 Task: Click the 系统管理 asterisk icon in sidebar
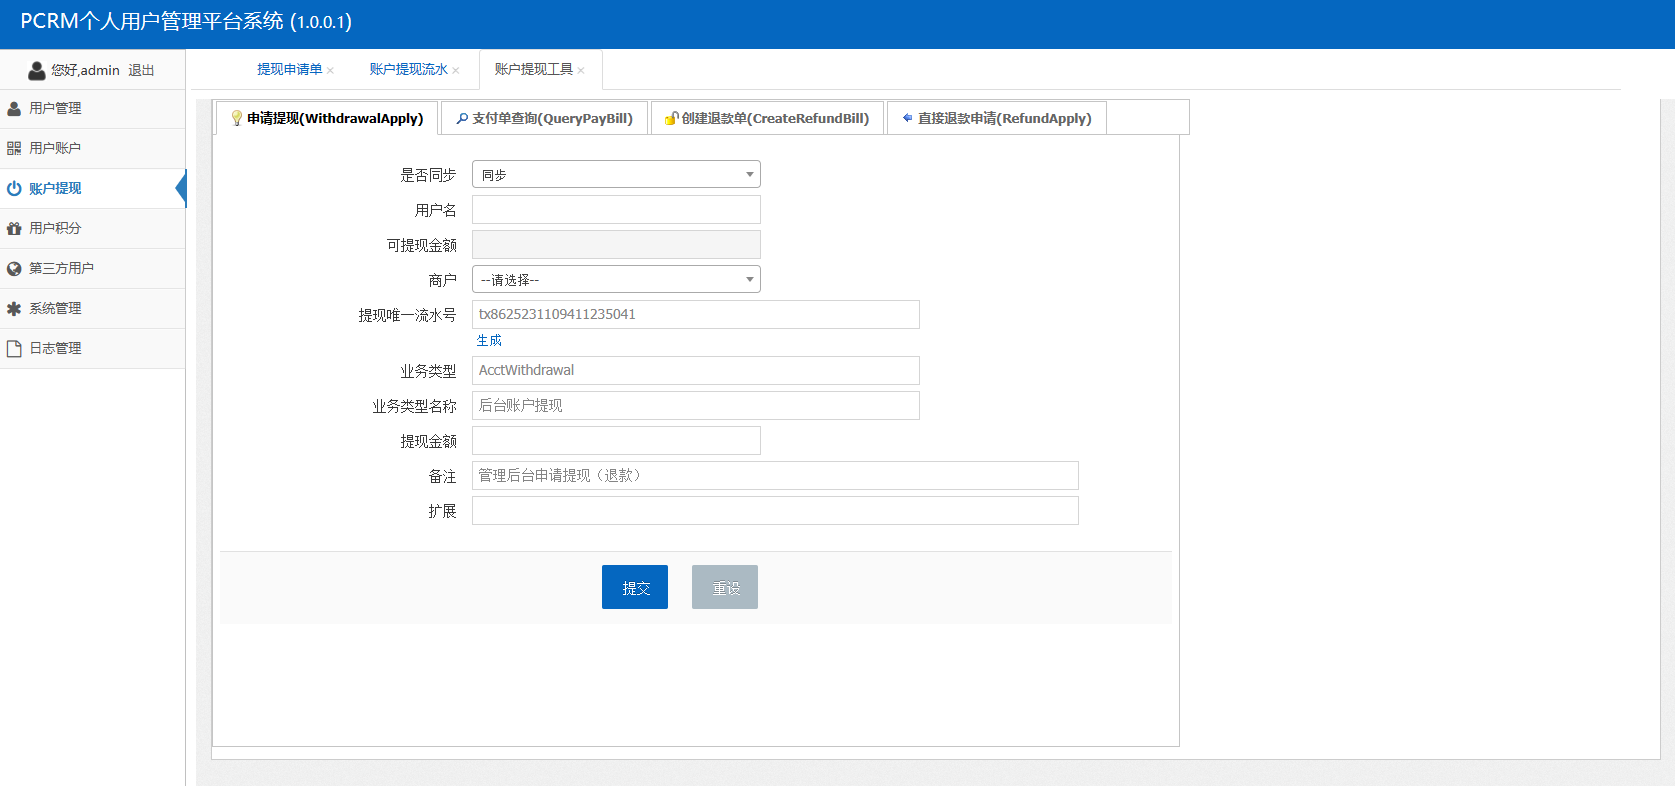[14, 308]
